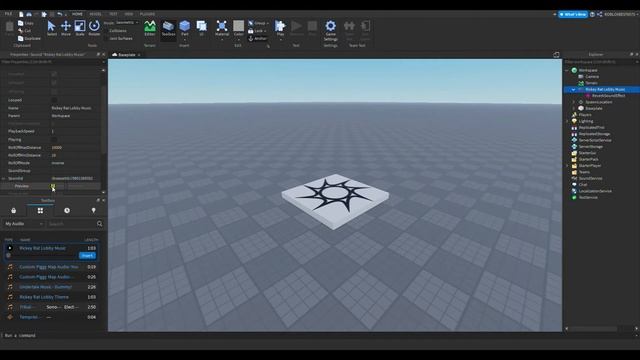
Task: Collapse Rickey Rat Lobby Music in Explorer
Action: (573, 89)
